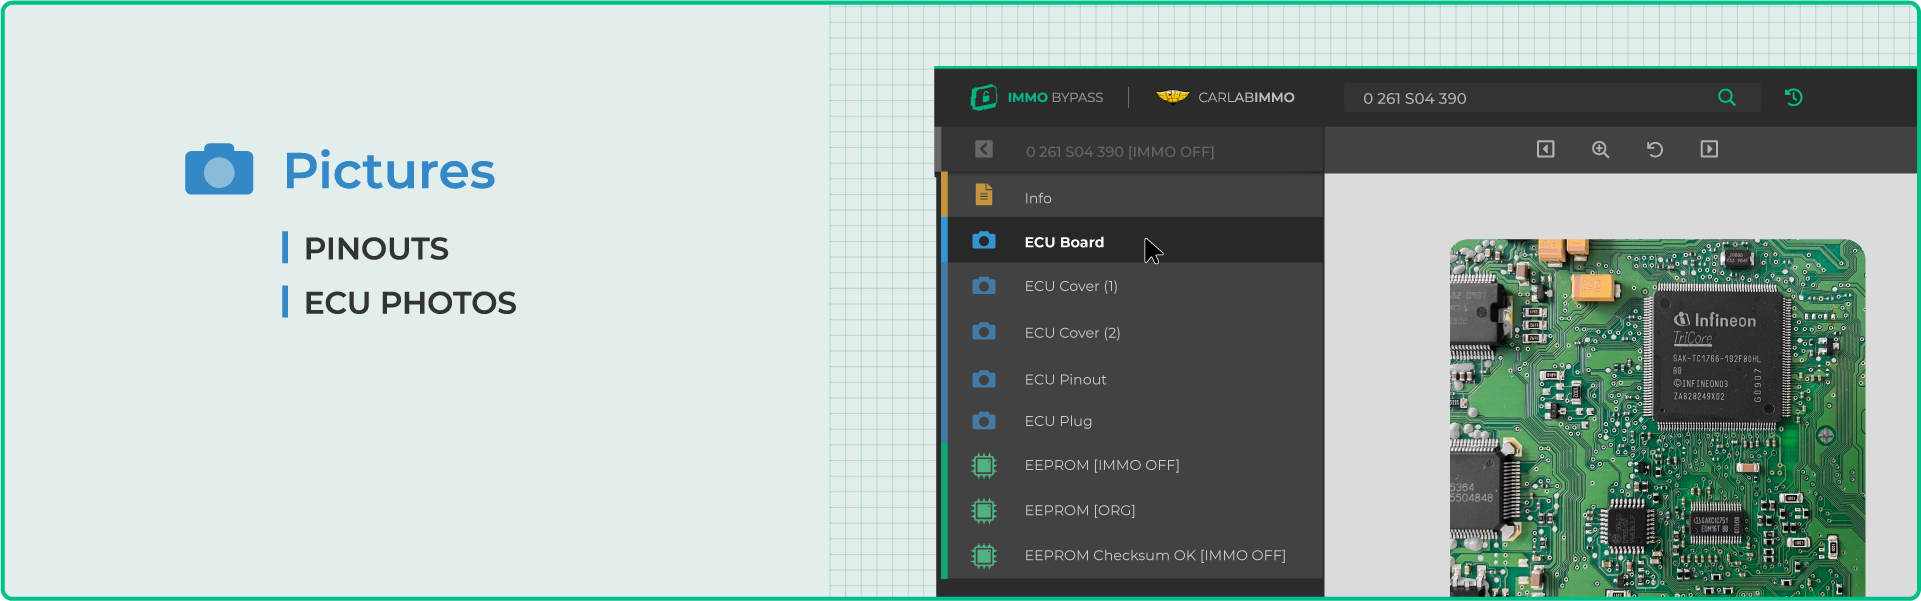
Task: Open ECU Cover (1) photo
Action: (x=1070, y=286)
